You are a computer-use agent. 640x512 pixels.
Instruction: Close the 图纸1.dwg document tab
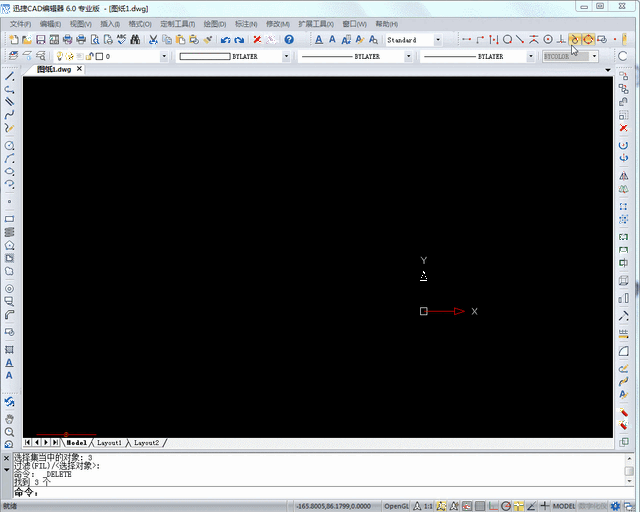point(80,69)
